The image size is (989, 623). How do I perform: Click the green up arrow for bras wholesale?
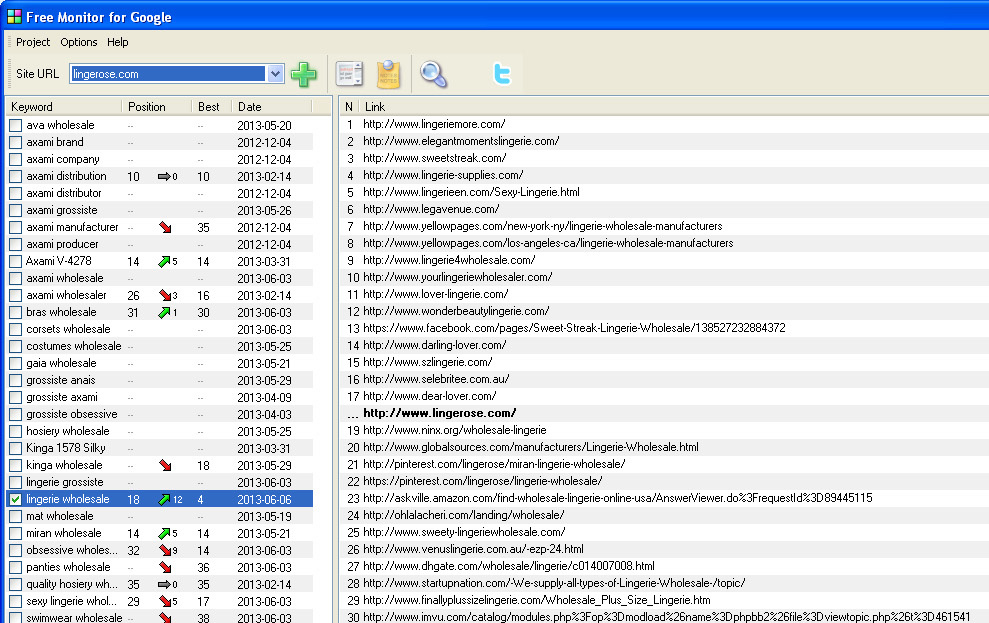(164, 312)
